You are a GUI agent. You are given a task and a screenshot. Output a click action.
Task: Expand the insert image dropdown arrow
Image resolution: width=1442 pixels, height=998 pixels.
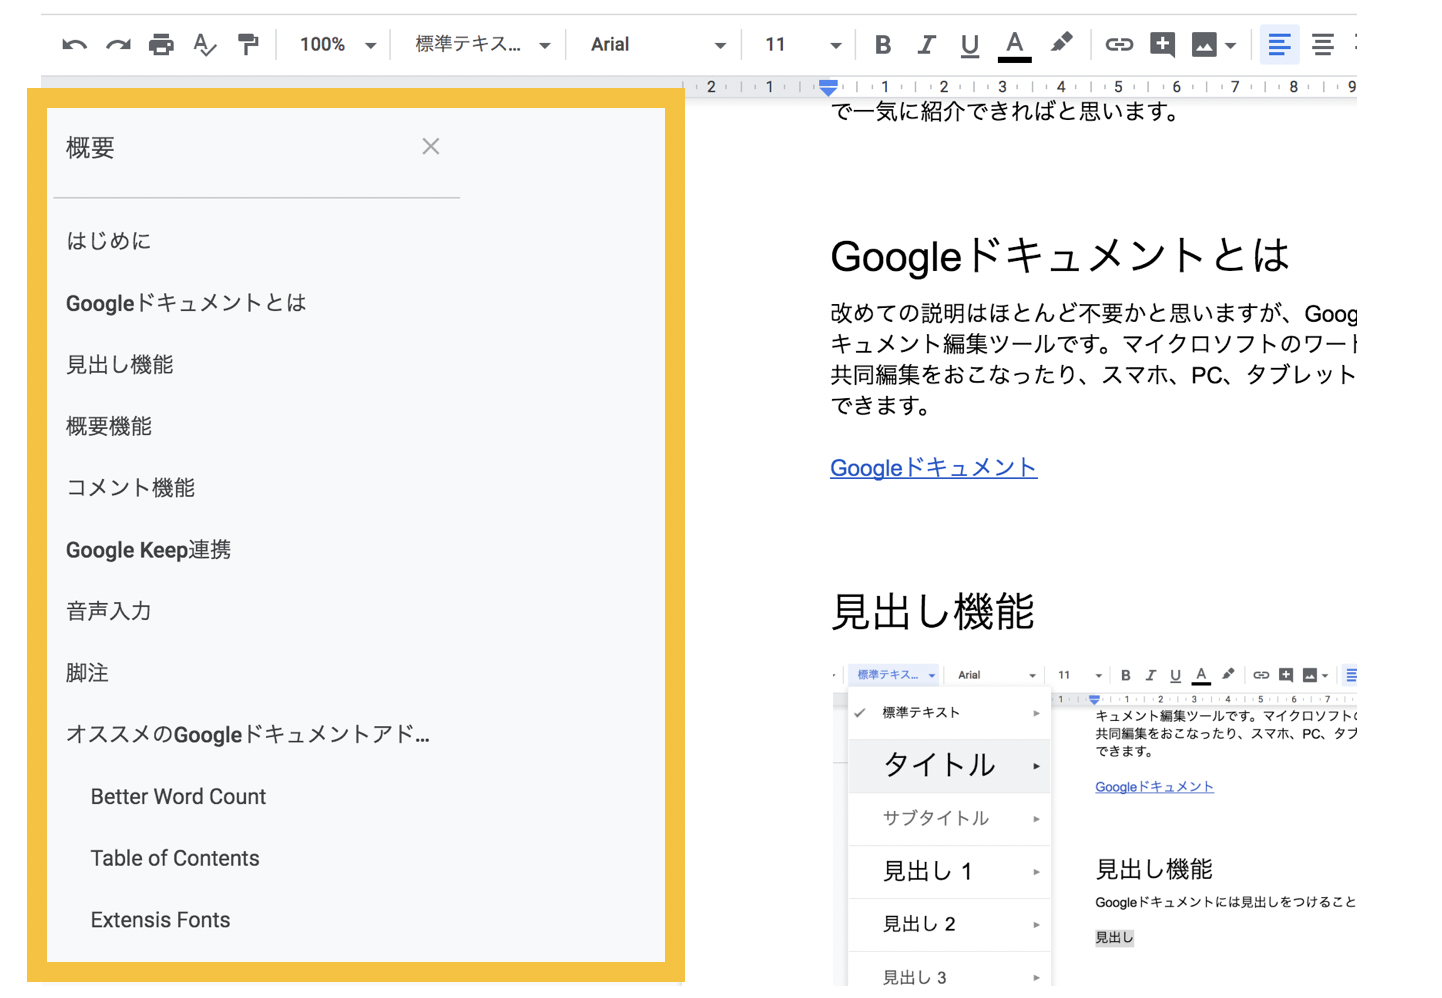click(1231, 46)
